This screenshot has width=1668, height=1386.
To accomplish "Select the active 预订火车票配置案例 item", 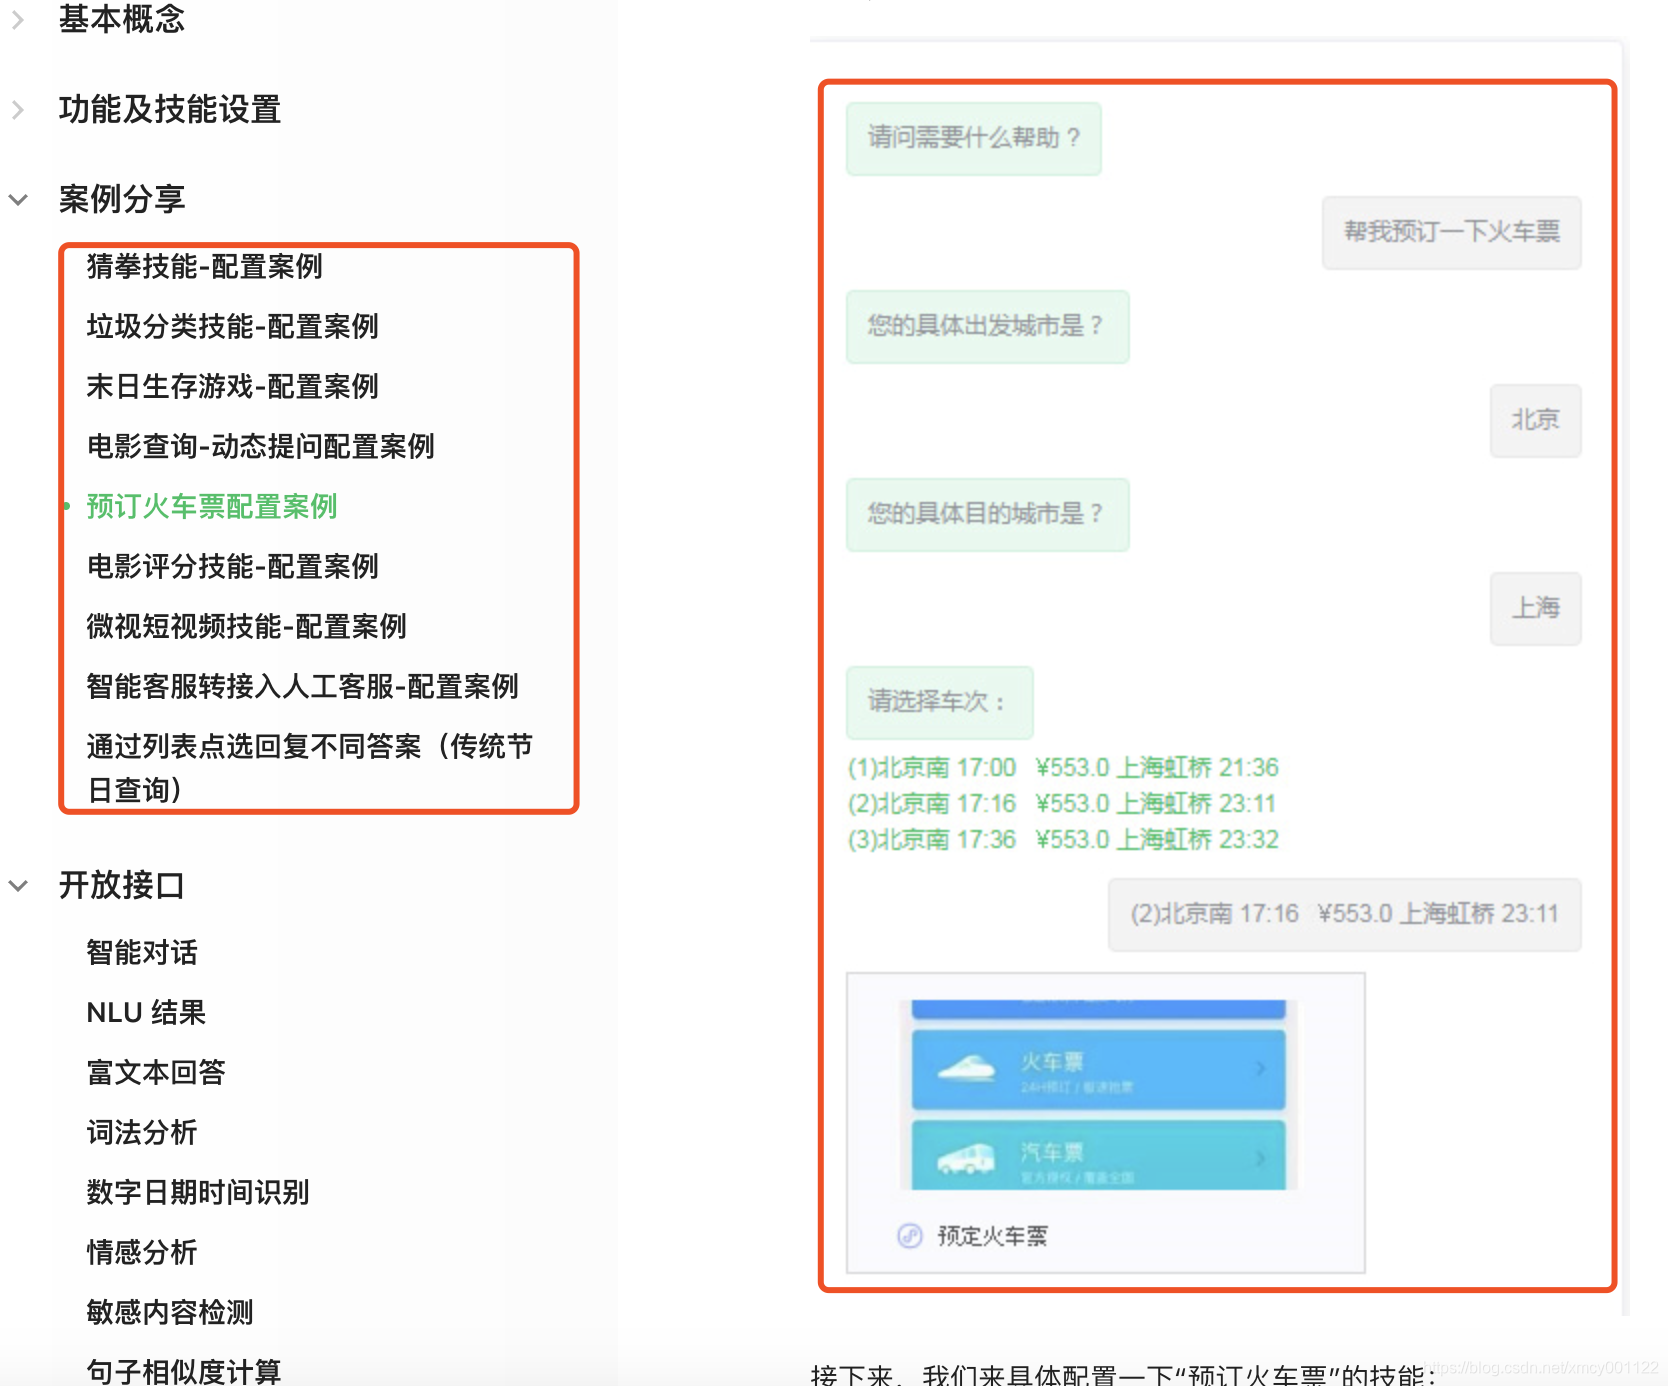I will tap(212, 507).
